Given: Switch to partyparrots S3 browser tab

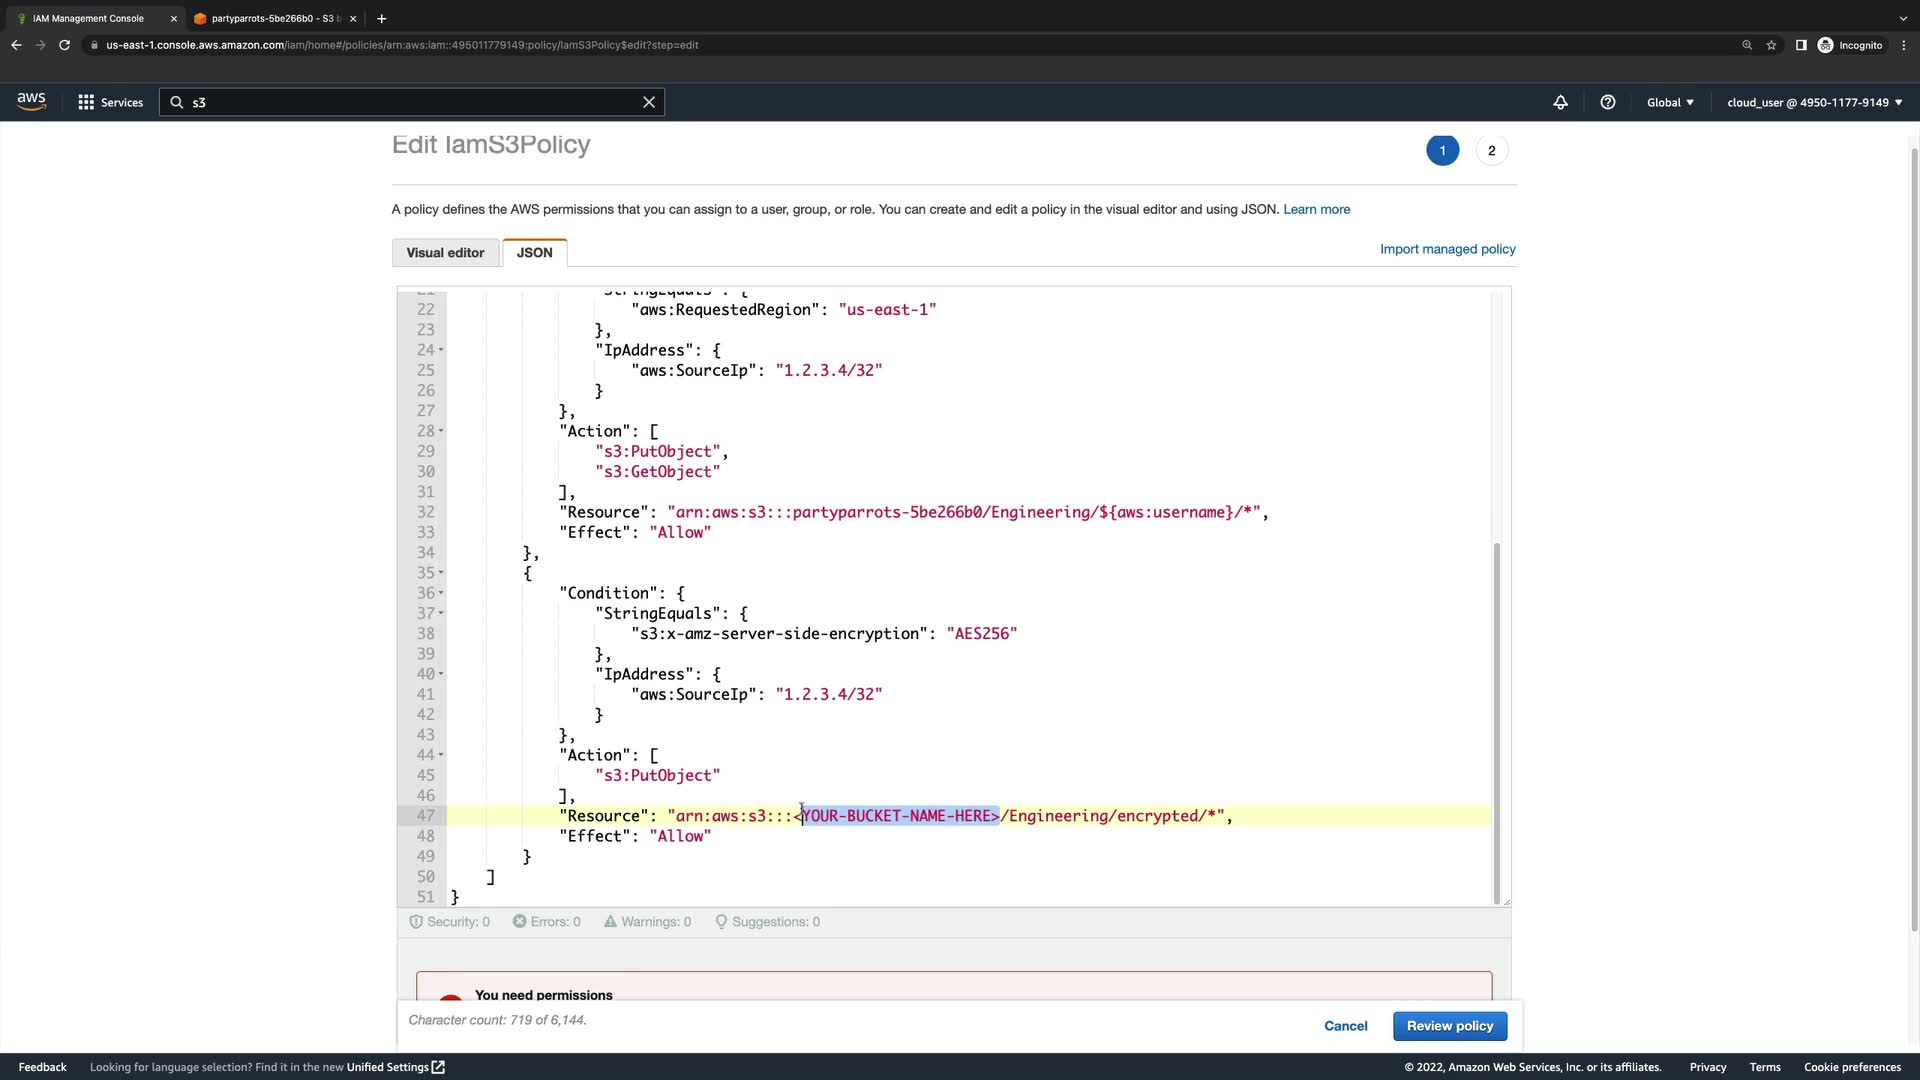Looking at the screenshot, I should 270,18.
